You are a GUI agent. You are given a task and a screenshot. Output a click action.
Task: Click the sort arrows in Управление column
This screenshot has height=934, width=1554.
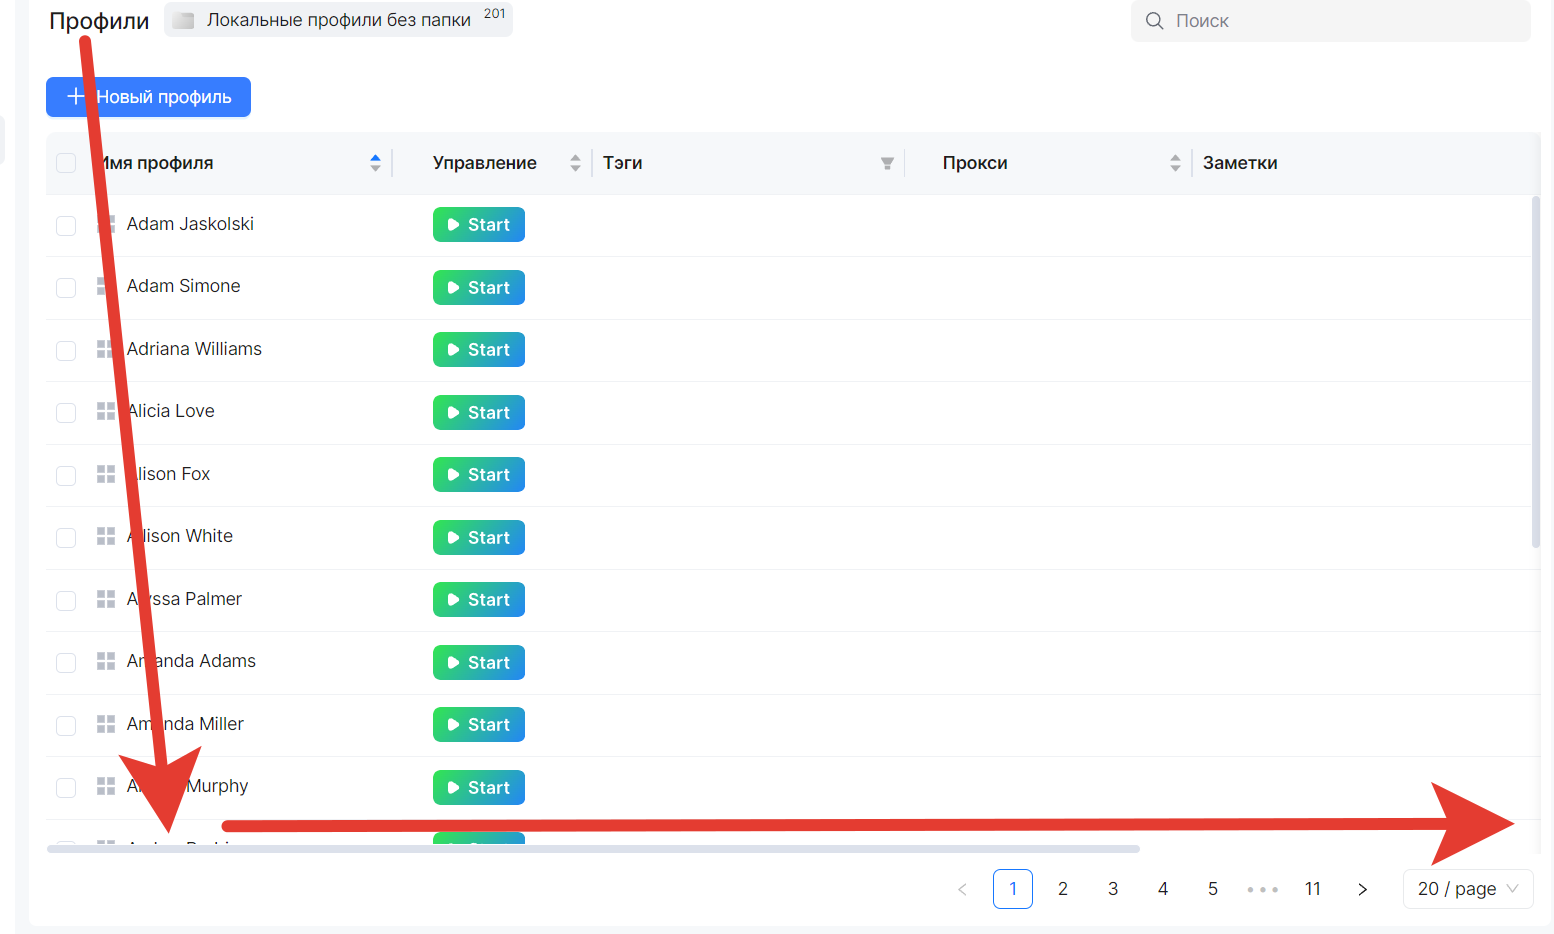tap(575, 163)
